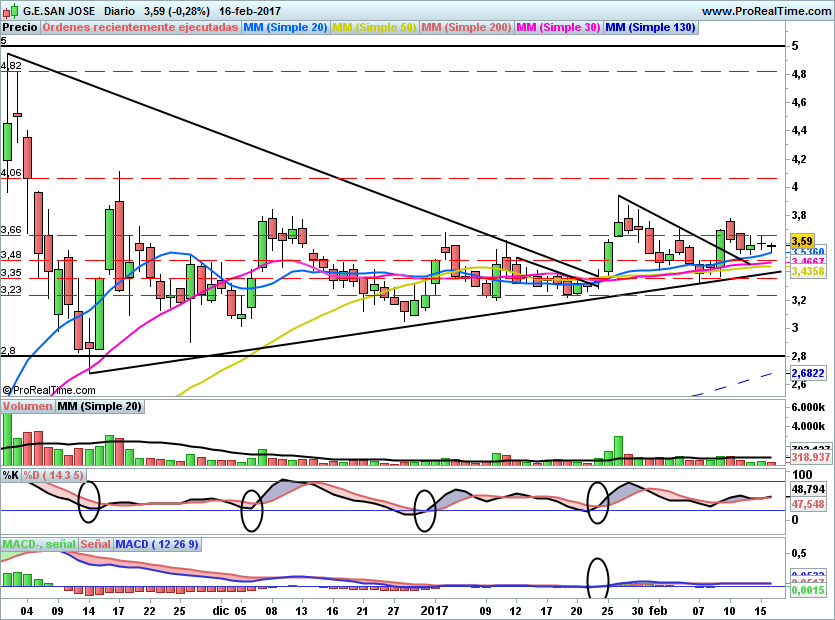This screenshot has height=620, width=835.
Task: Click the 2,6822 moving average price tag
Action: 808,373
